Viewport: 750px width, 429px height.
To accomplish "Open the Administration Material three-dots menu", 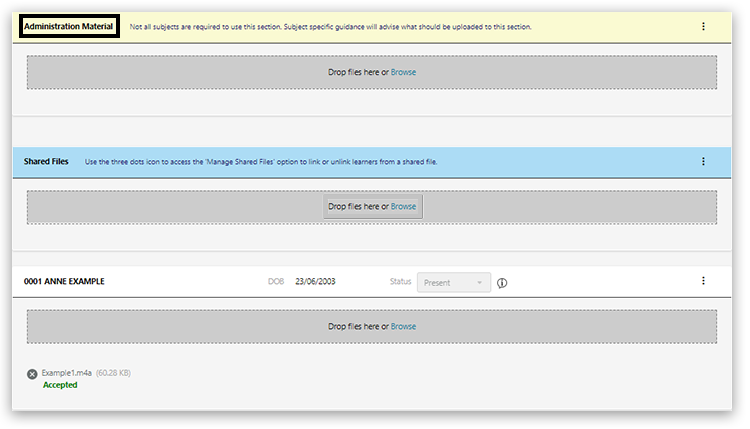I will [x=703, y=27].
